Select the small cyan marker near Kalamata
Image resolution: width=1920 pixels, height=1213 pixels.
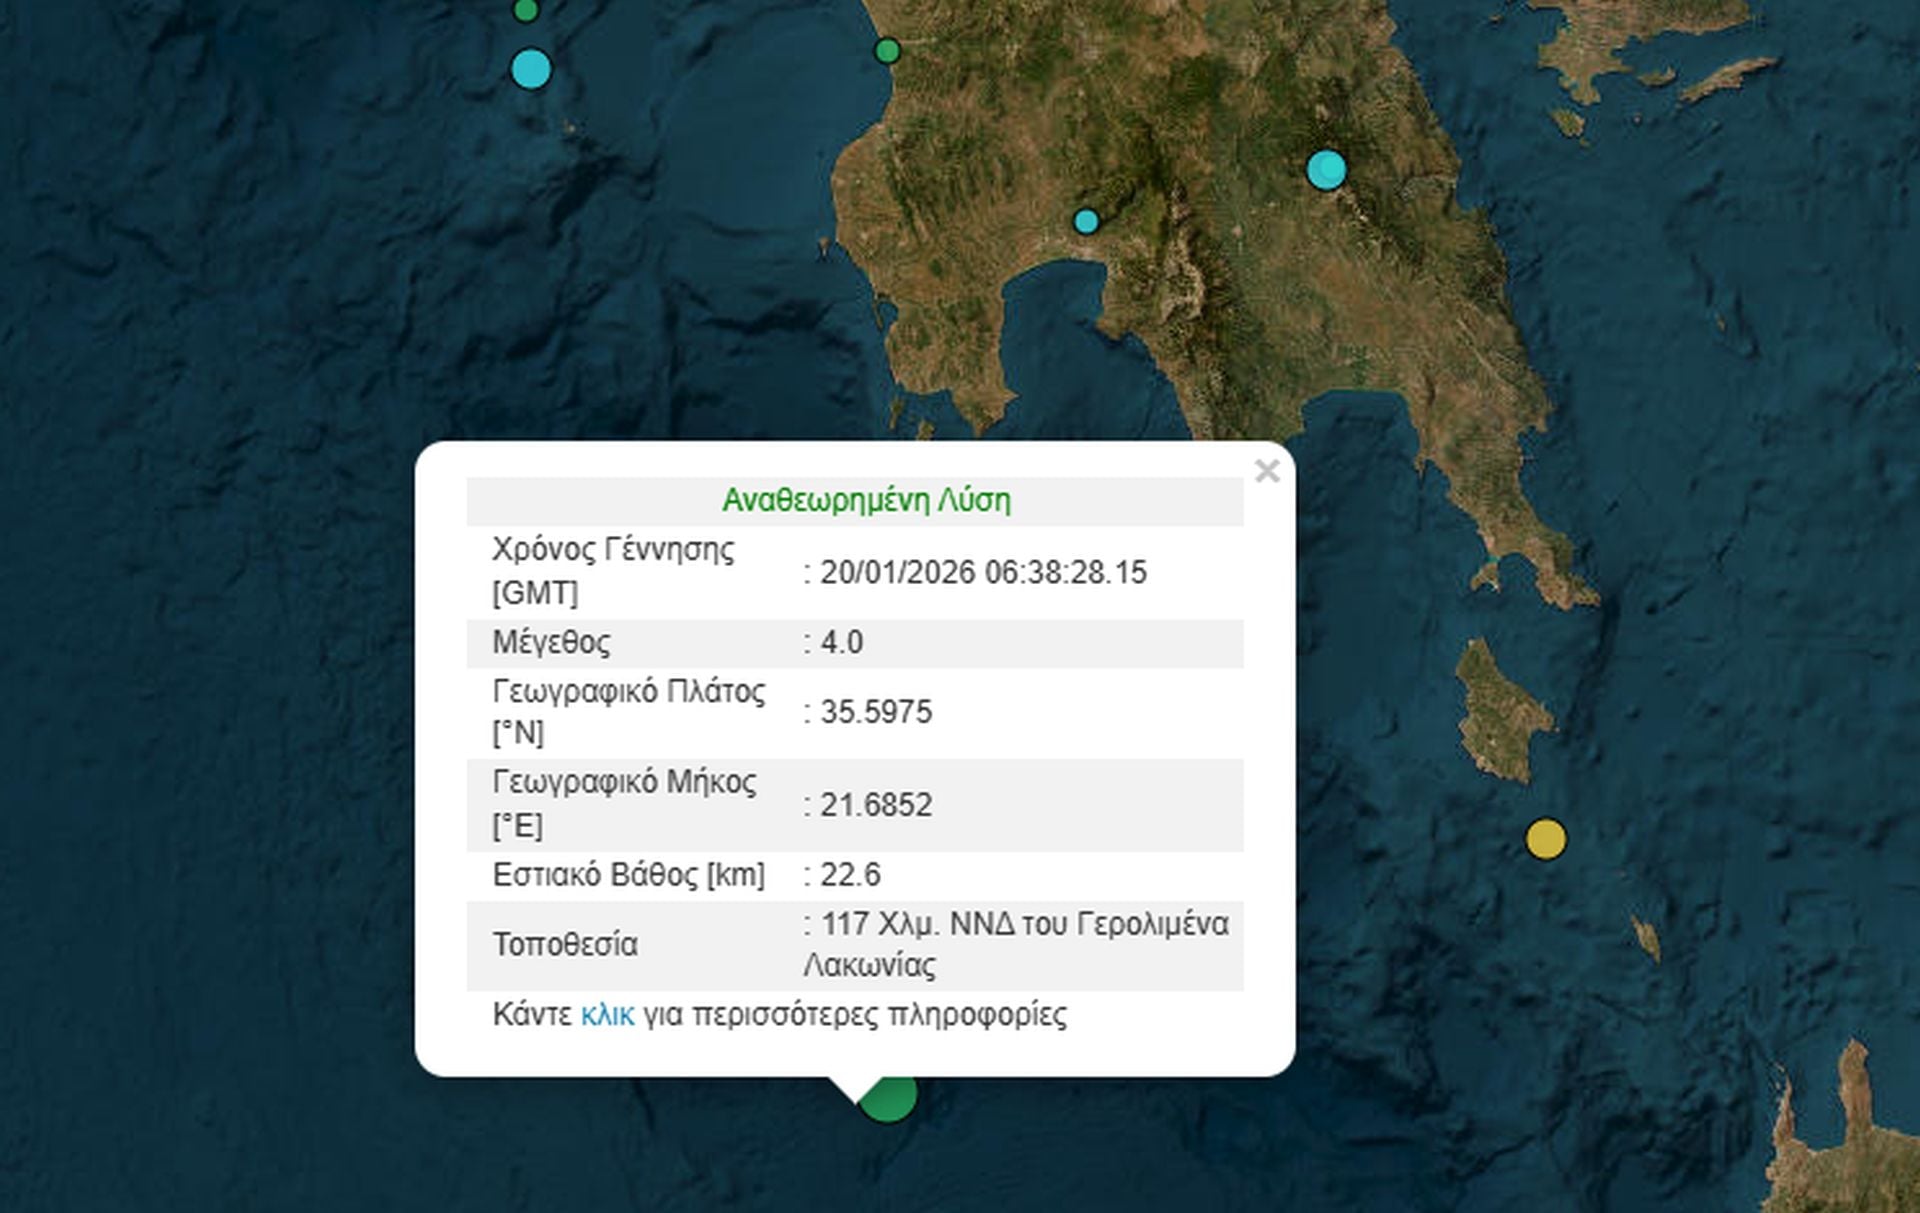[1086, 221]
